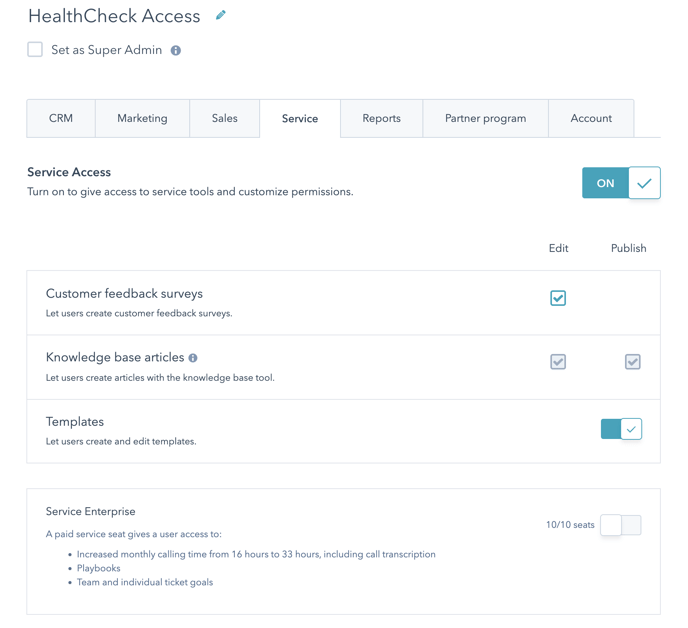Click the HealthCheck Access title
688x628 pixels.
[114, 16]
